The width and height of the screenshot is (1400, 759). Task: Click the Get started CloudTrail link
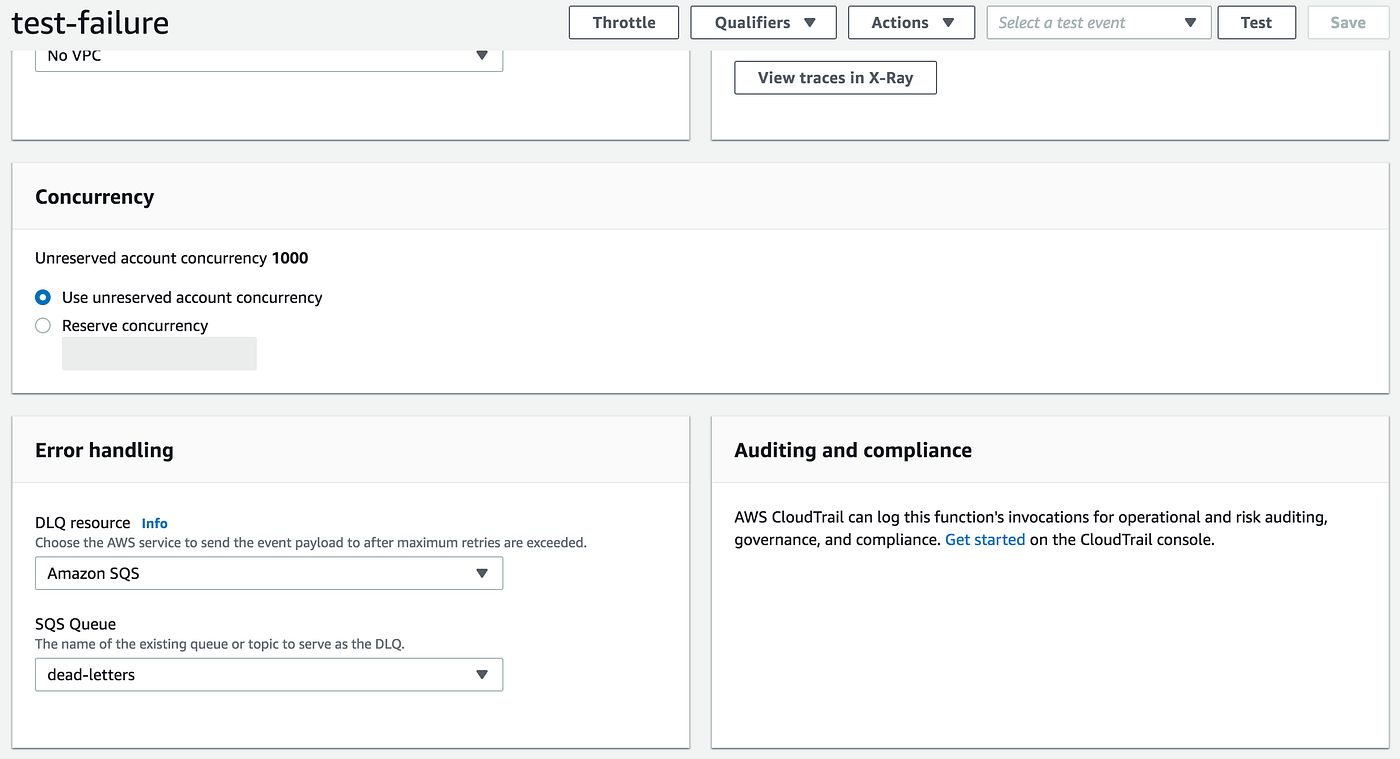point(984,539)
